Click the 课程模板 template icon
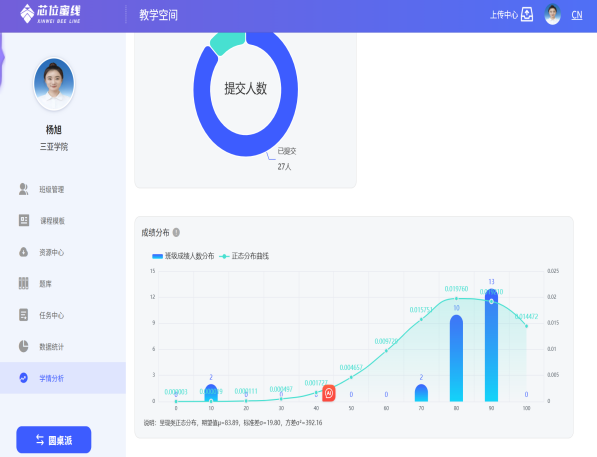Image resolution: width=597 pixels, height=457 pixels. [24, 221]
